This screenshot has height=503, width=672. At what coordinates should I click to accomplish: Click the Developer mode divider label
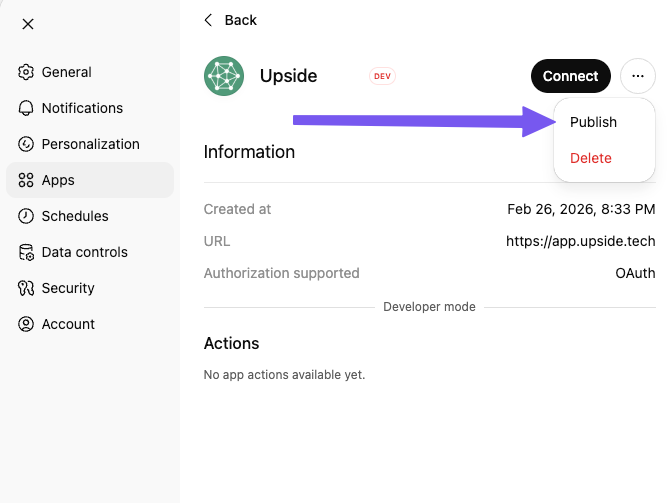[x=429, y=307]
